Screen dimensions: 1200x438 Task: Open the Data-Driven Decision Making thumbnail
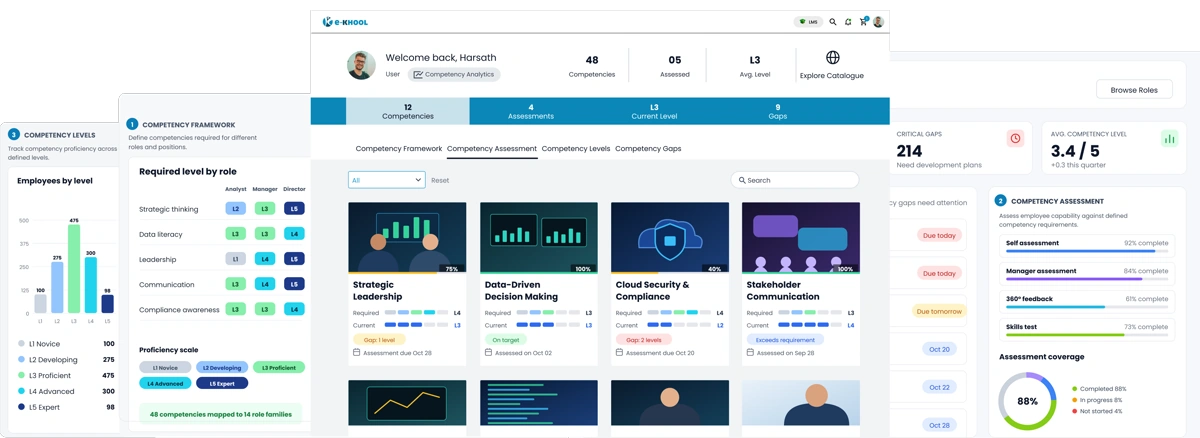point(539,238)
